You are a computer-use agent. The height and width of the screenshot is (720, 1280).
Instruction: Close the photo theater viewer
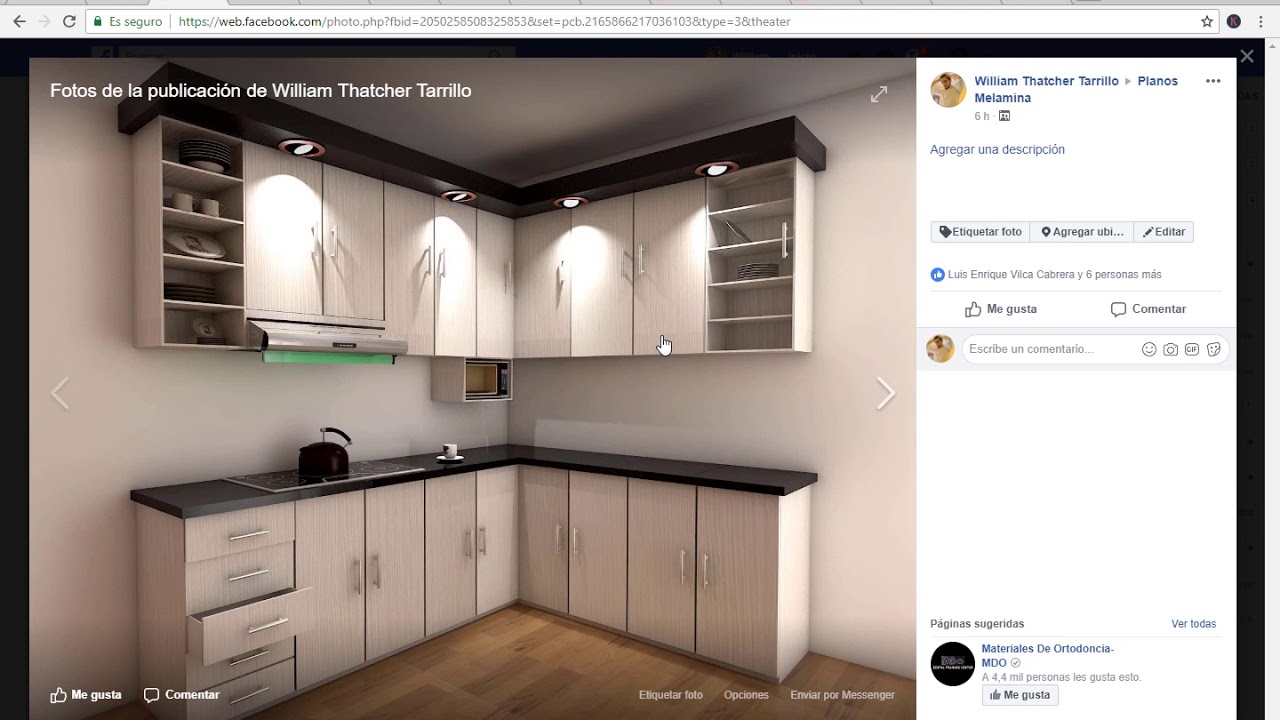tap(1246, 56)
